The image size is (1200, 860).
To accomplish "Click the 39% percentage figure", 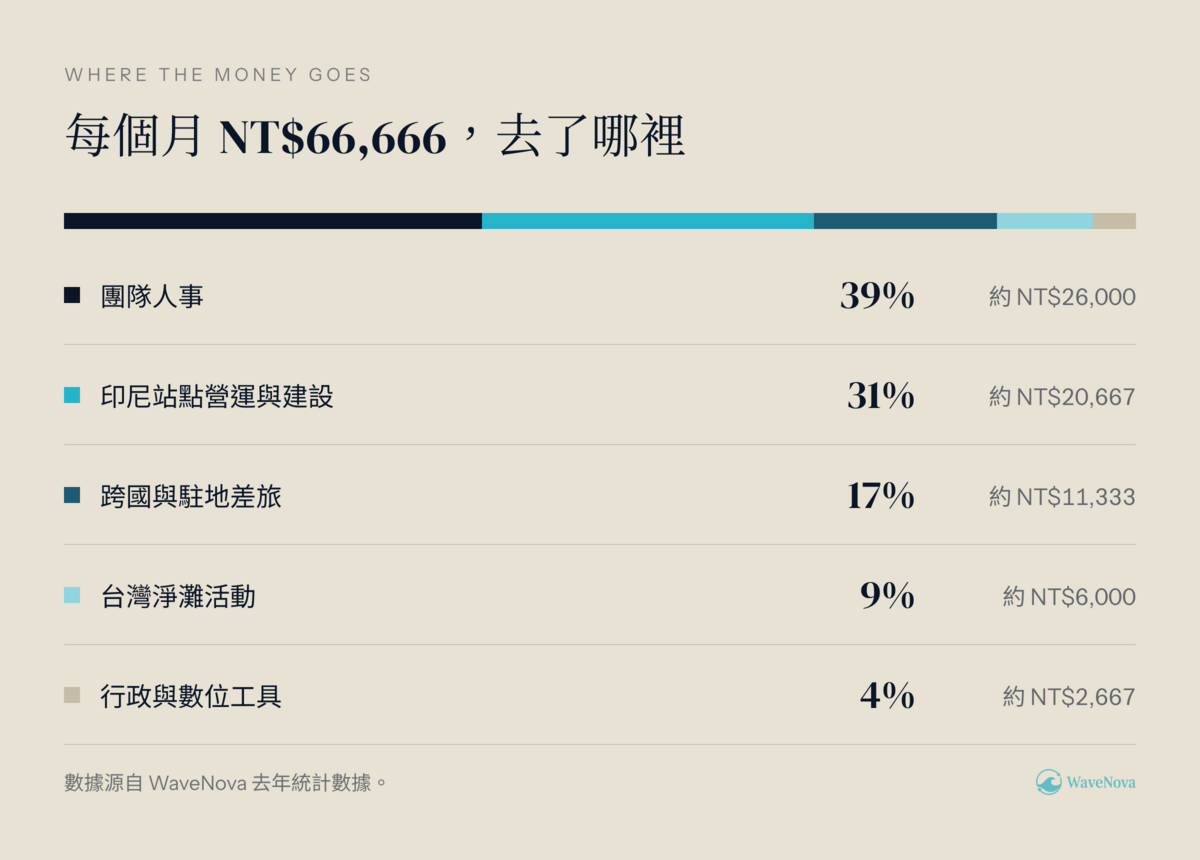I will 877,296.
